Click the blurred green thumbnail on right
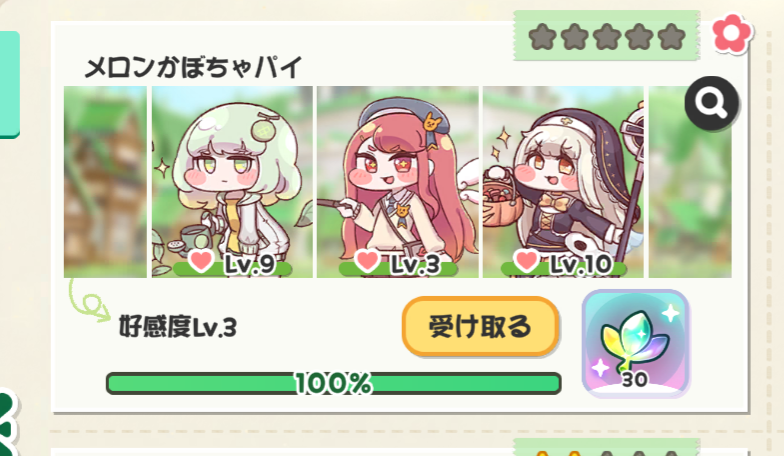Screen dimensions: 784x456 (690, 182)
